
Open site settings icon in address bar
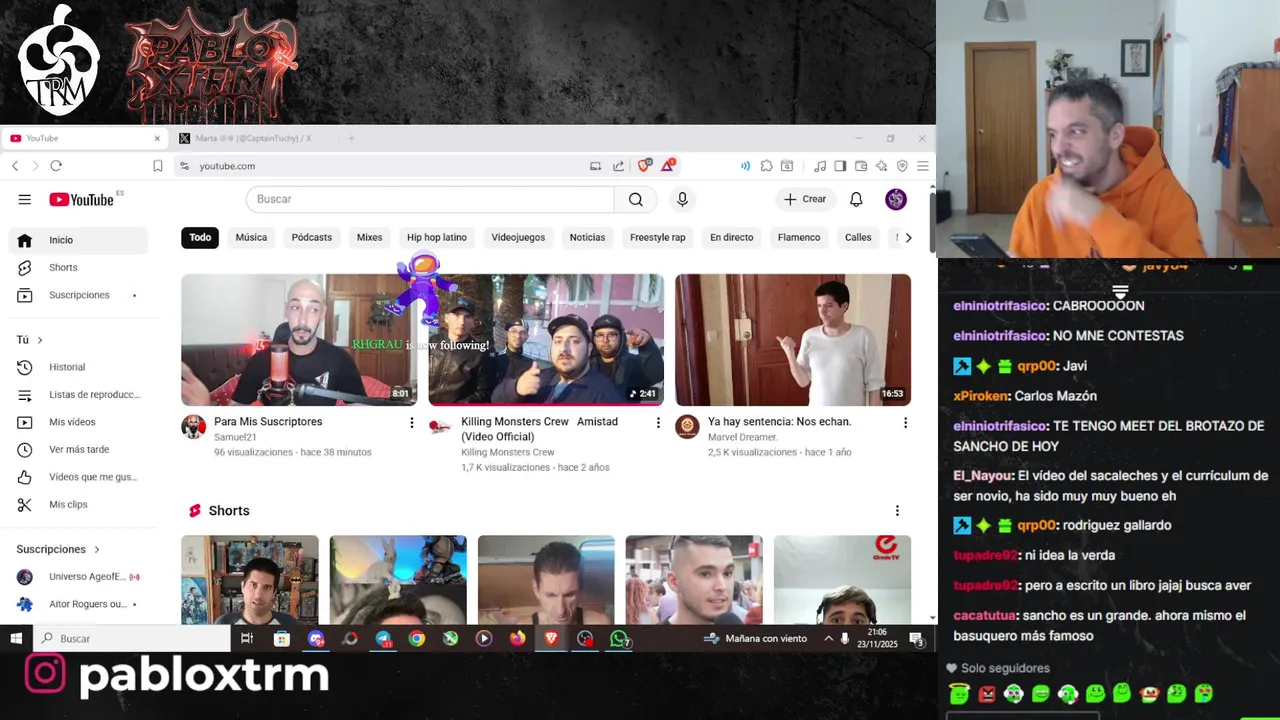pos(184,166)
